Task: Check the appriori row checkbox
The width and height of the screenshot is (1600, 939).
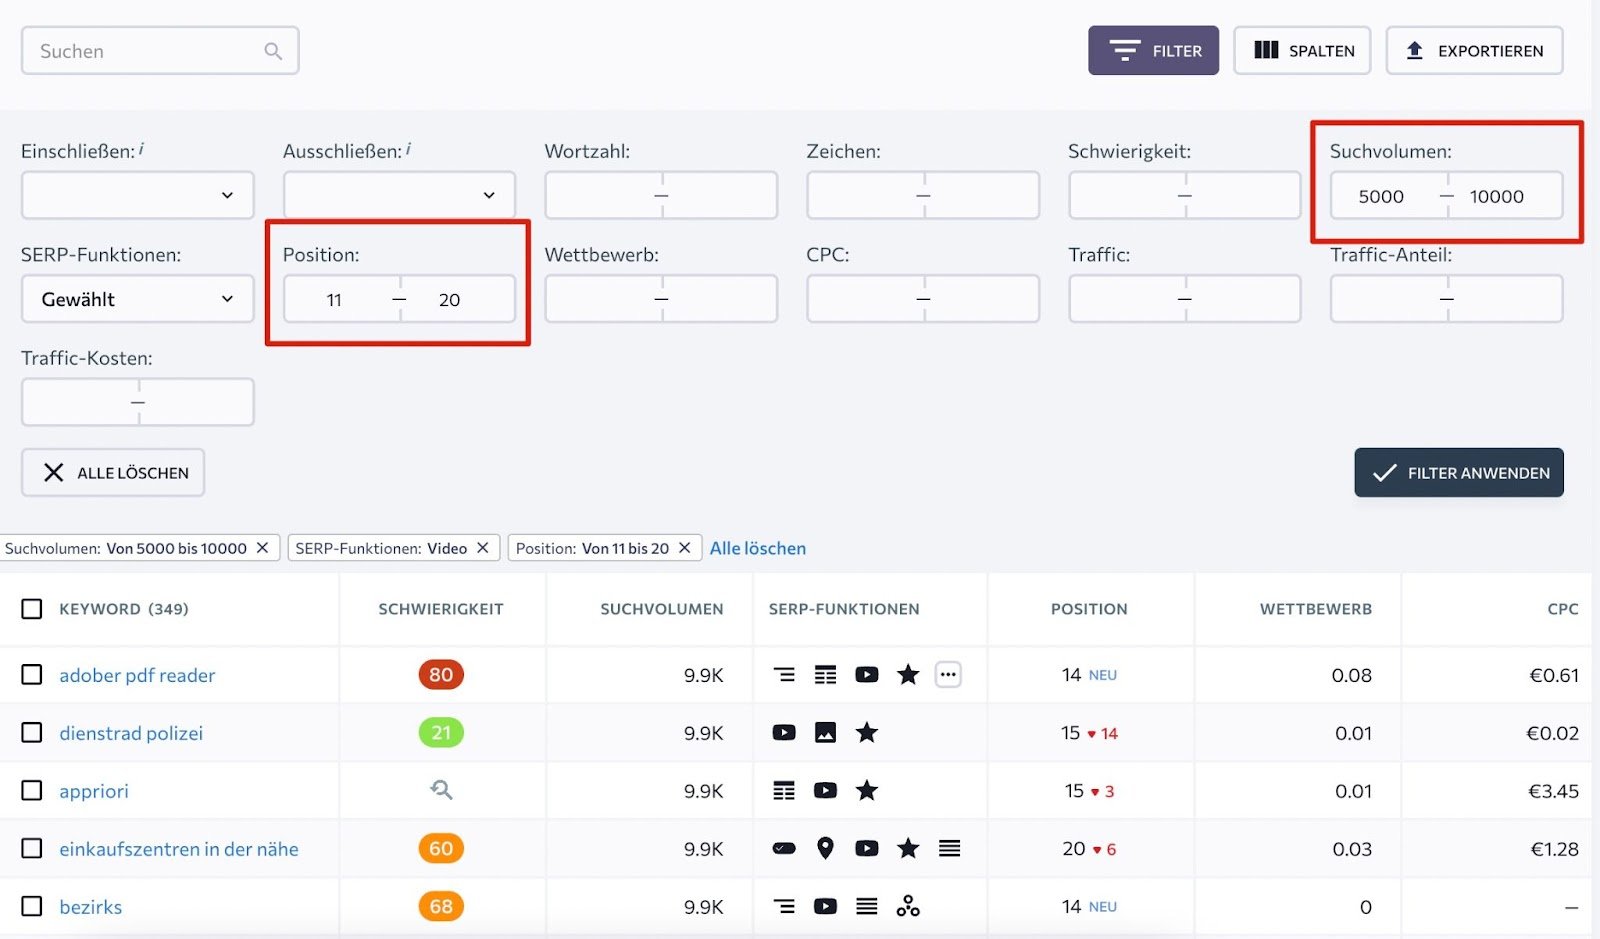Action: (x=32, y=790)
